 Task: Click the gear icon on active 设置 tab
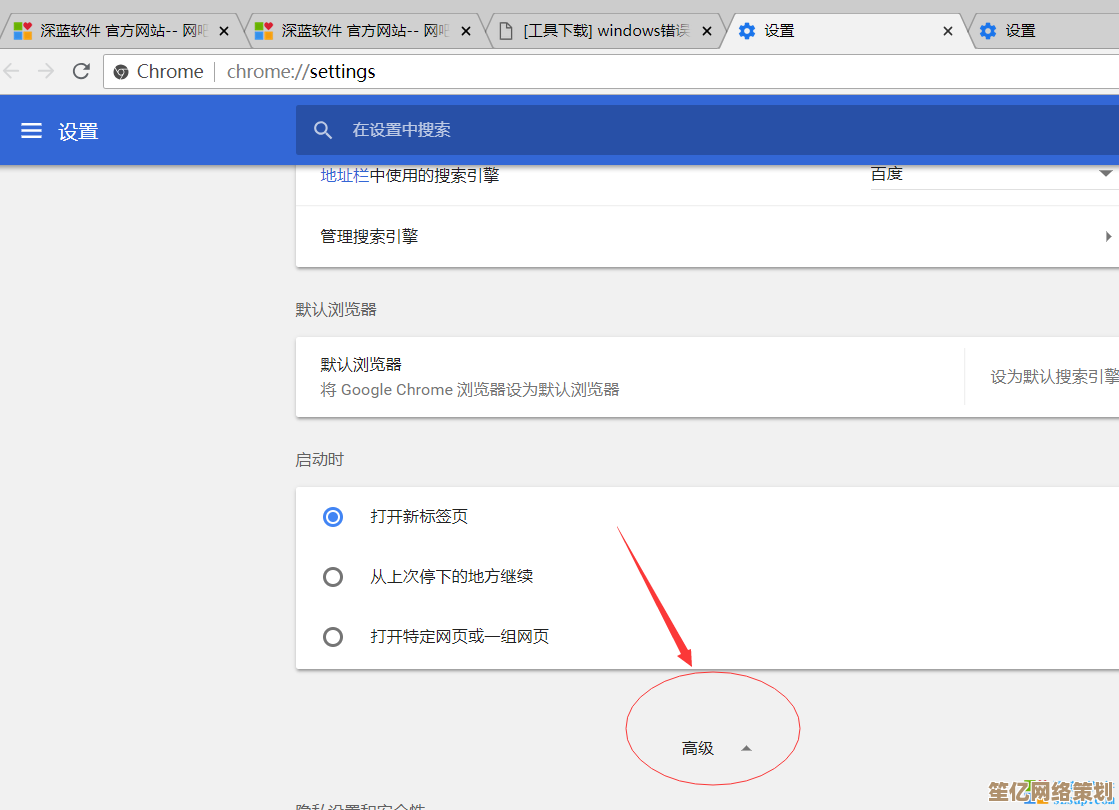coord(747,31)
